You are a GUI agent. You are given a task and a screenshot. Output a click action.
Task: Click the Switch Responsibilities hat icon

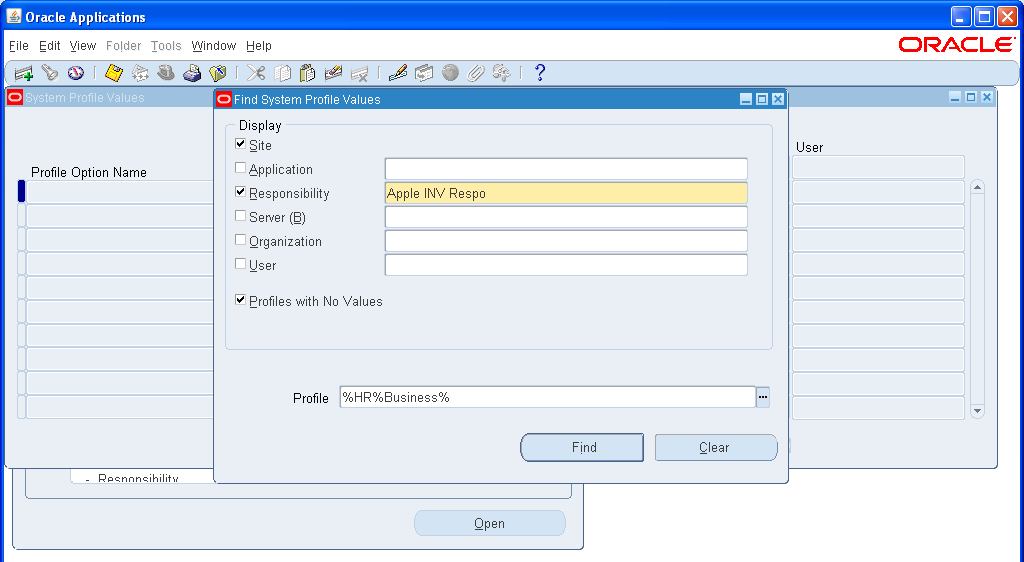pyautogui.click(x=166, y=73)
